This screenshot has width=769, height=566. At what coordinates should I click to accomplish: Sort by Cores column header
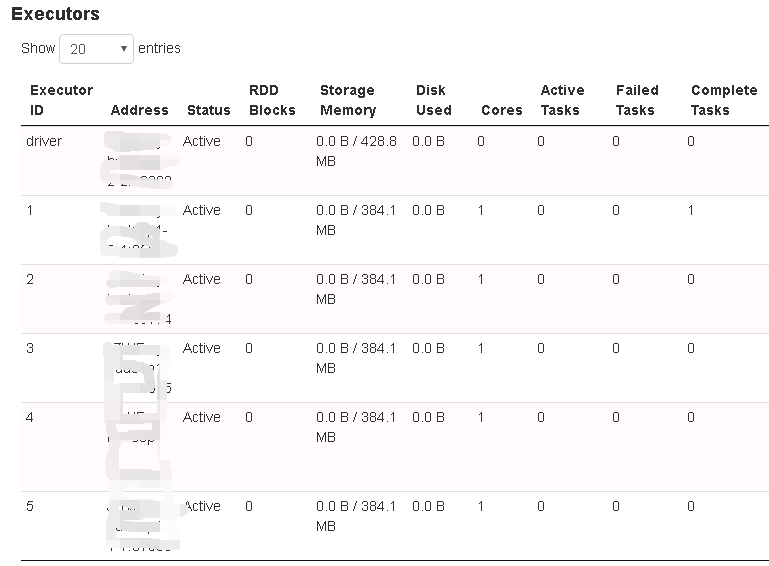[502, 110]
